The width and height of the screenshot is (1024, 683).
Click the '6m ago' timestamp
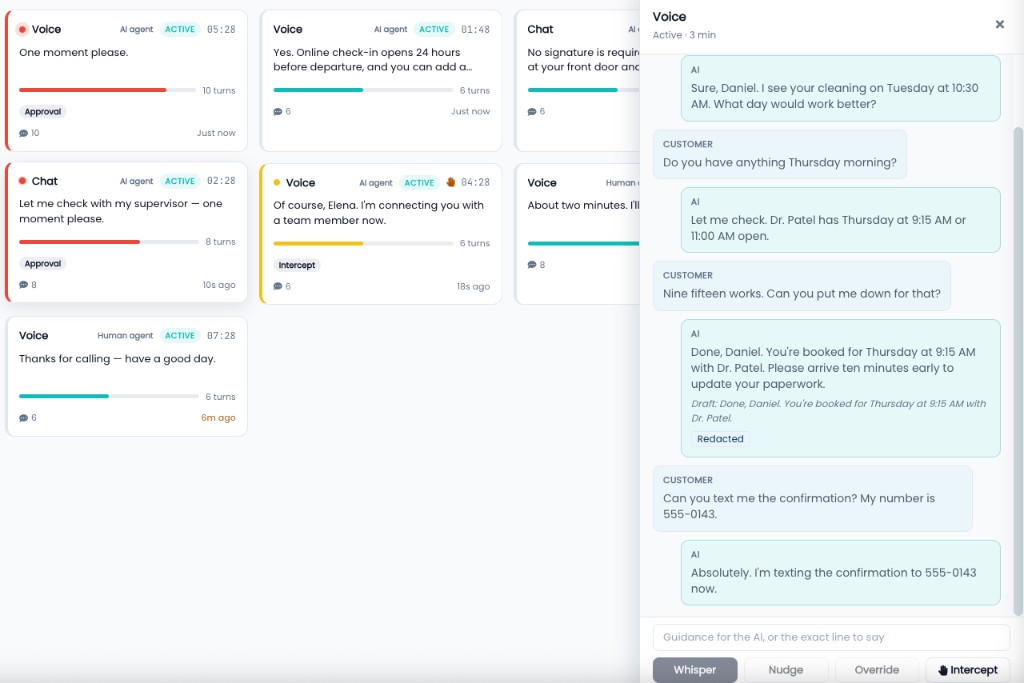click(218, 418)
